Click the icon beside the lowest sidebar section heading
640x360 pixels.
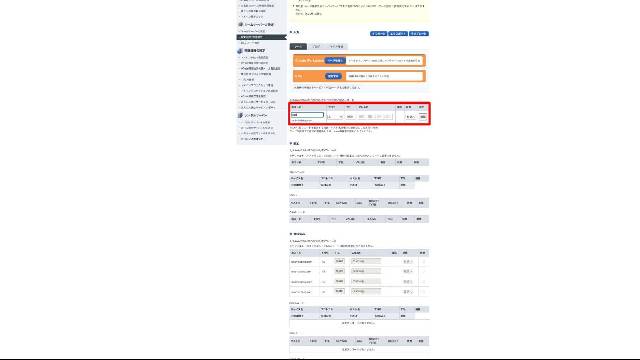tap(240, 116)
